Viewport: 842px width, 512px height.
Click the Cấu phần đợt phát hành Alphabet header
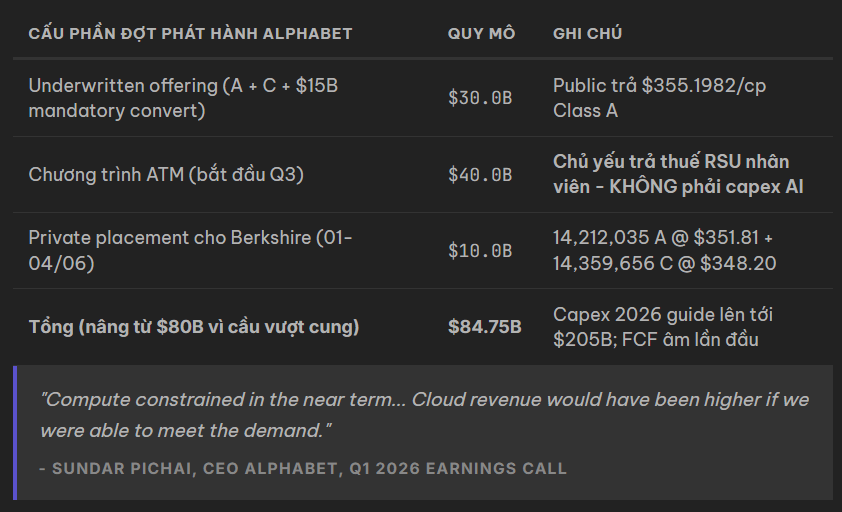pos(190,34)
